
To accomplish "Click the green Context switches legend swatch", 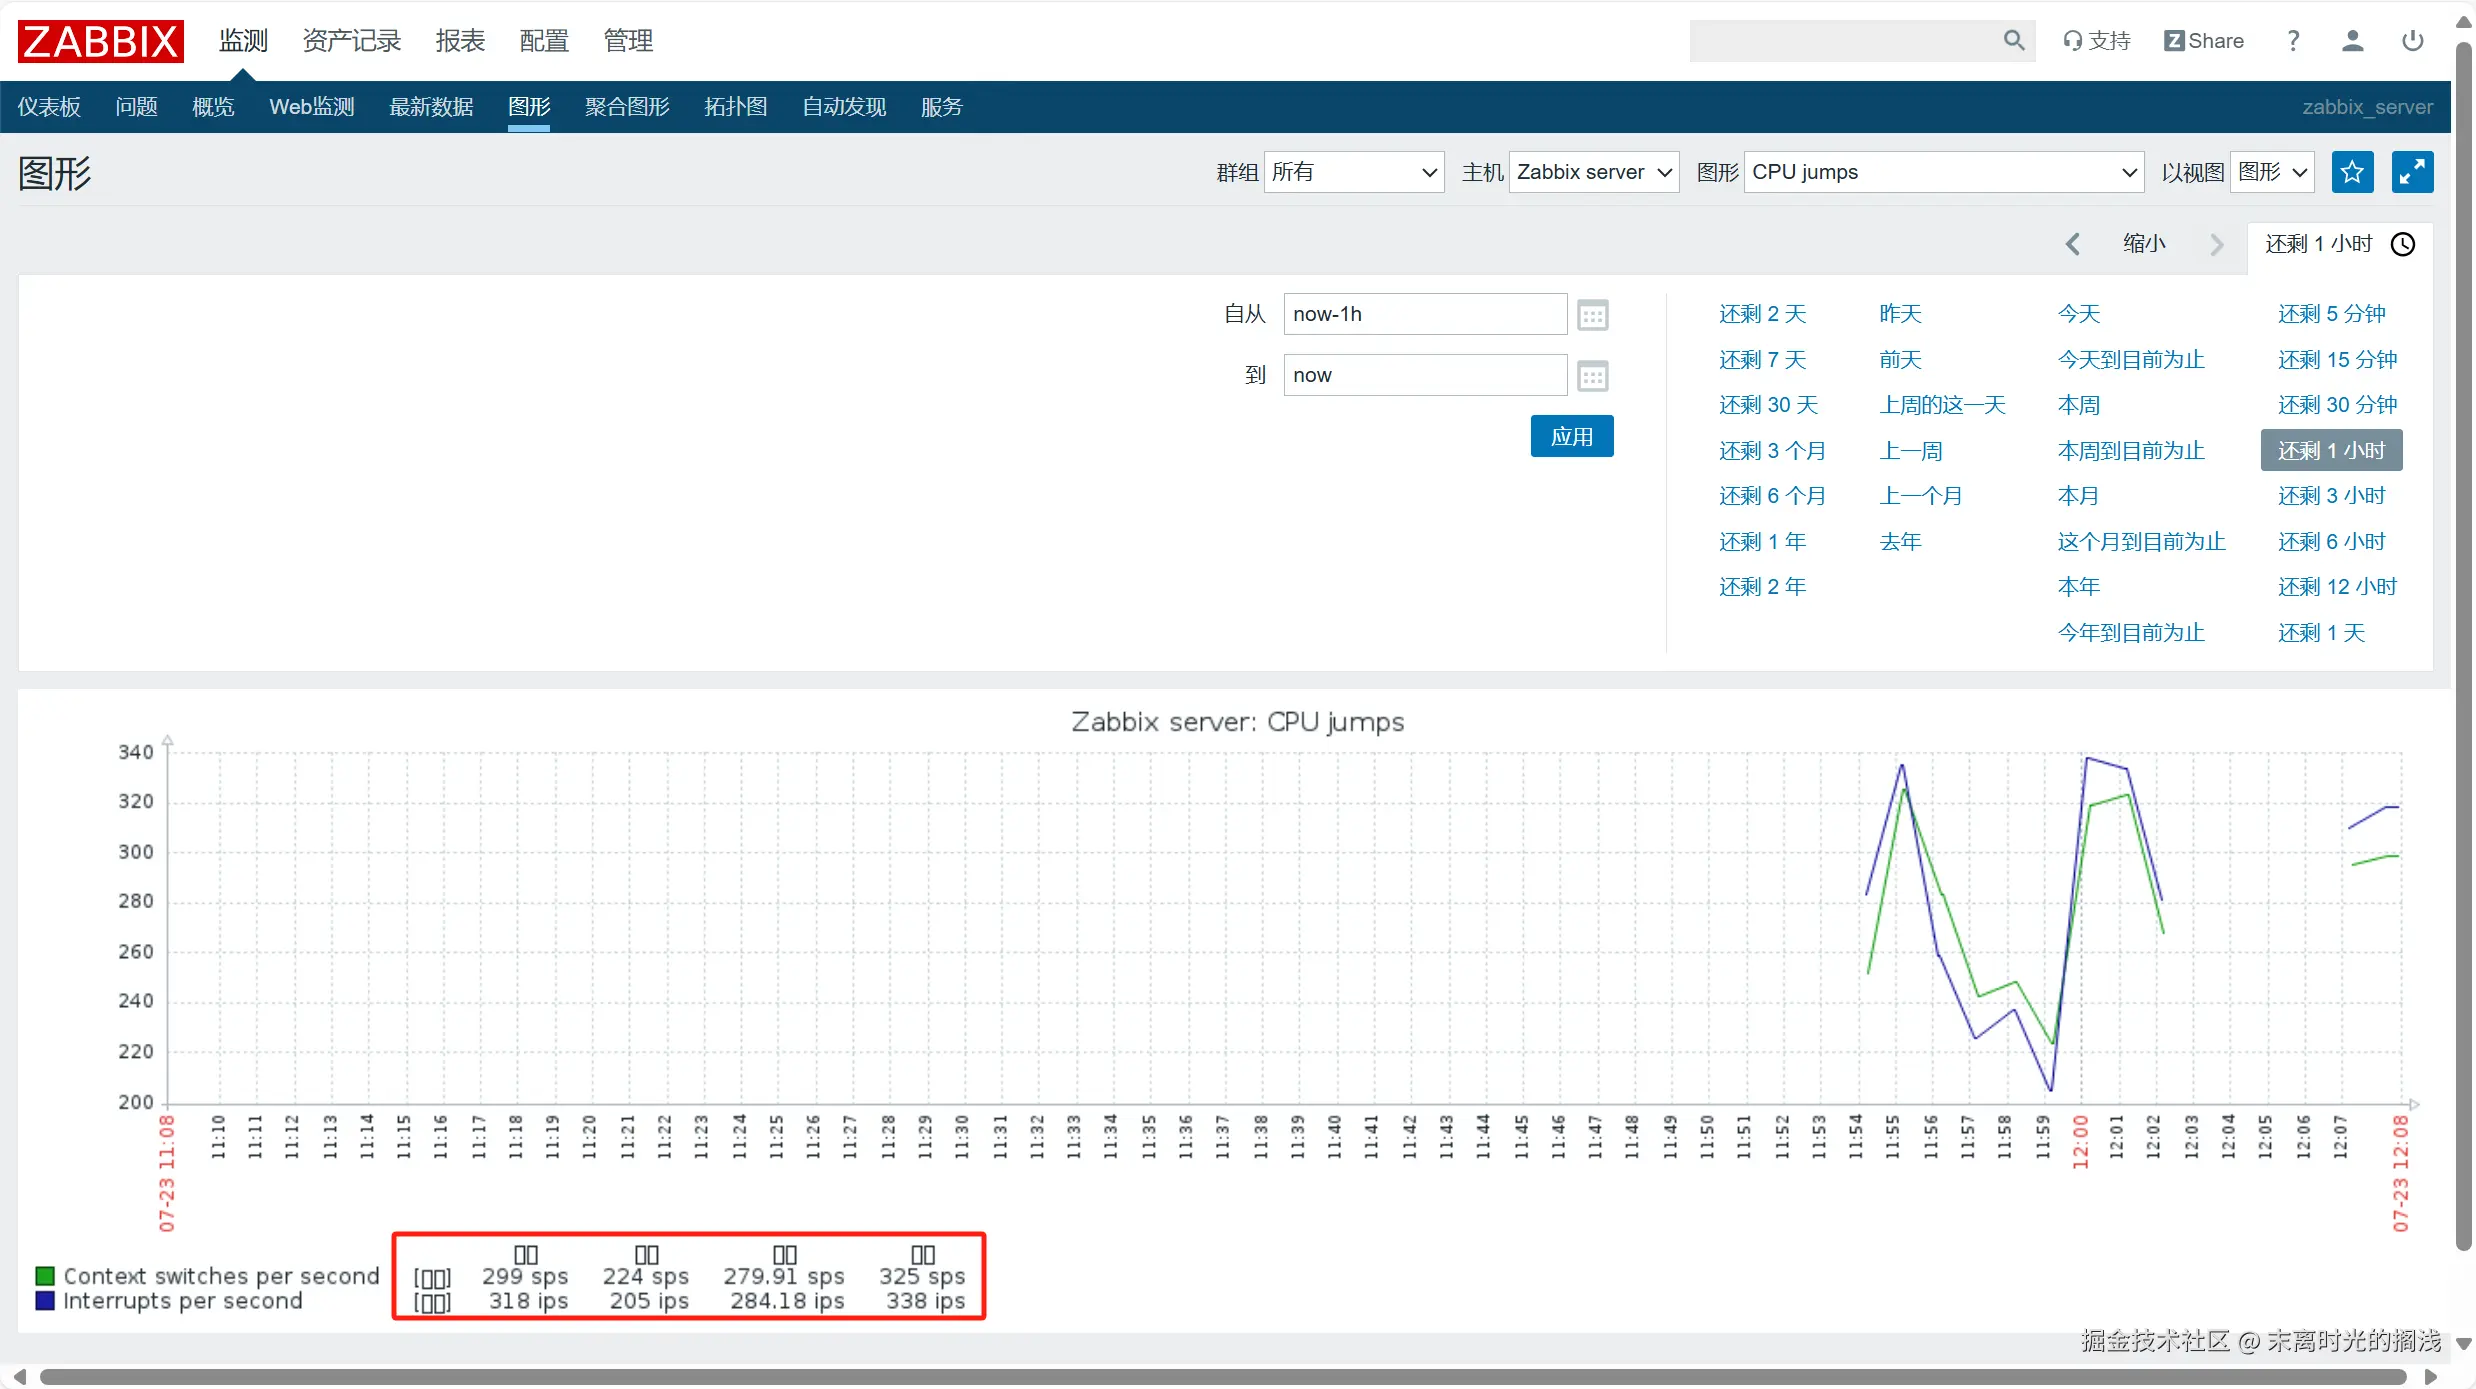I will click(45, 1276).
